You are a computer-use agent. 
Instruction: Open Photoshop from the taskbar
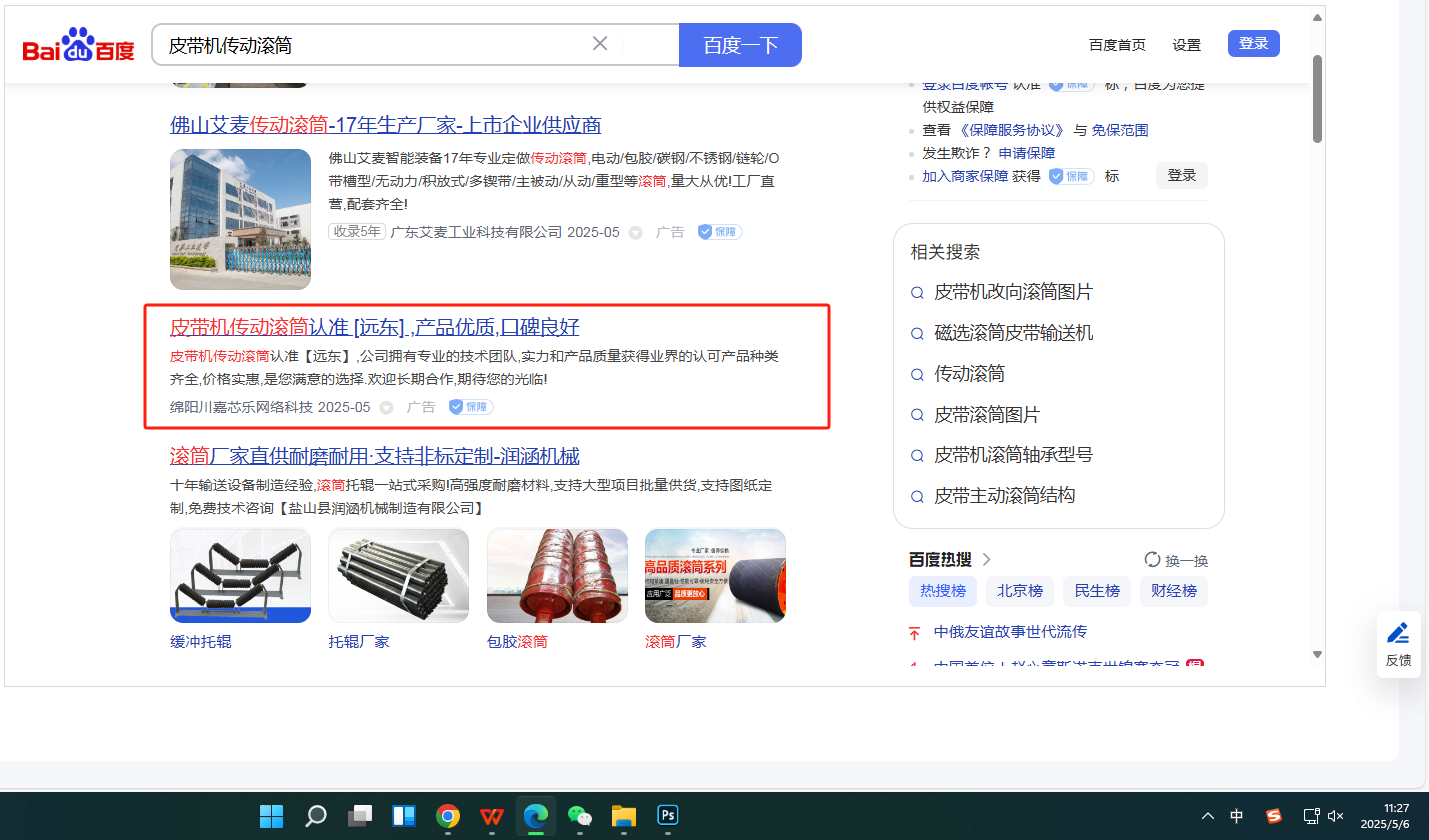(667, 816)
